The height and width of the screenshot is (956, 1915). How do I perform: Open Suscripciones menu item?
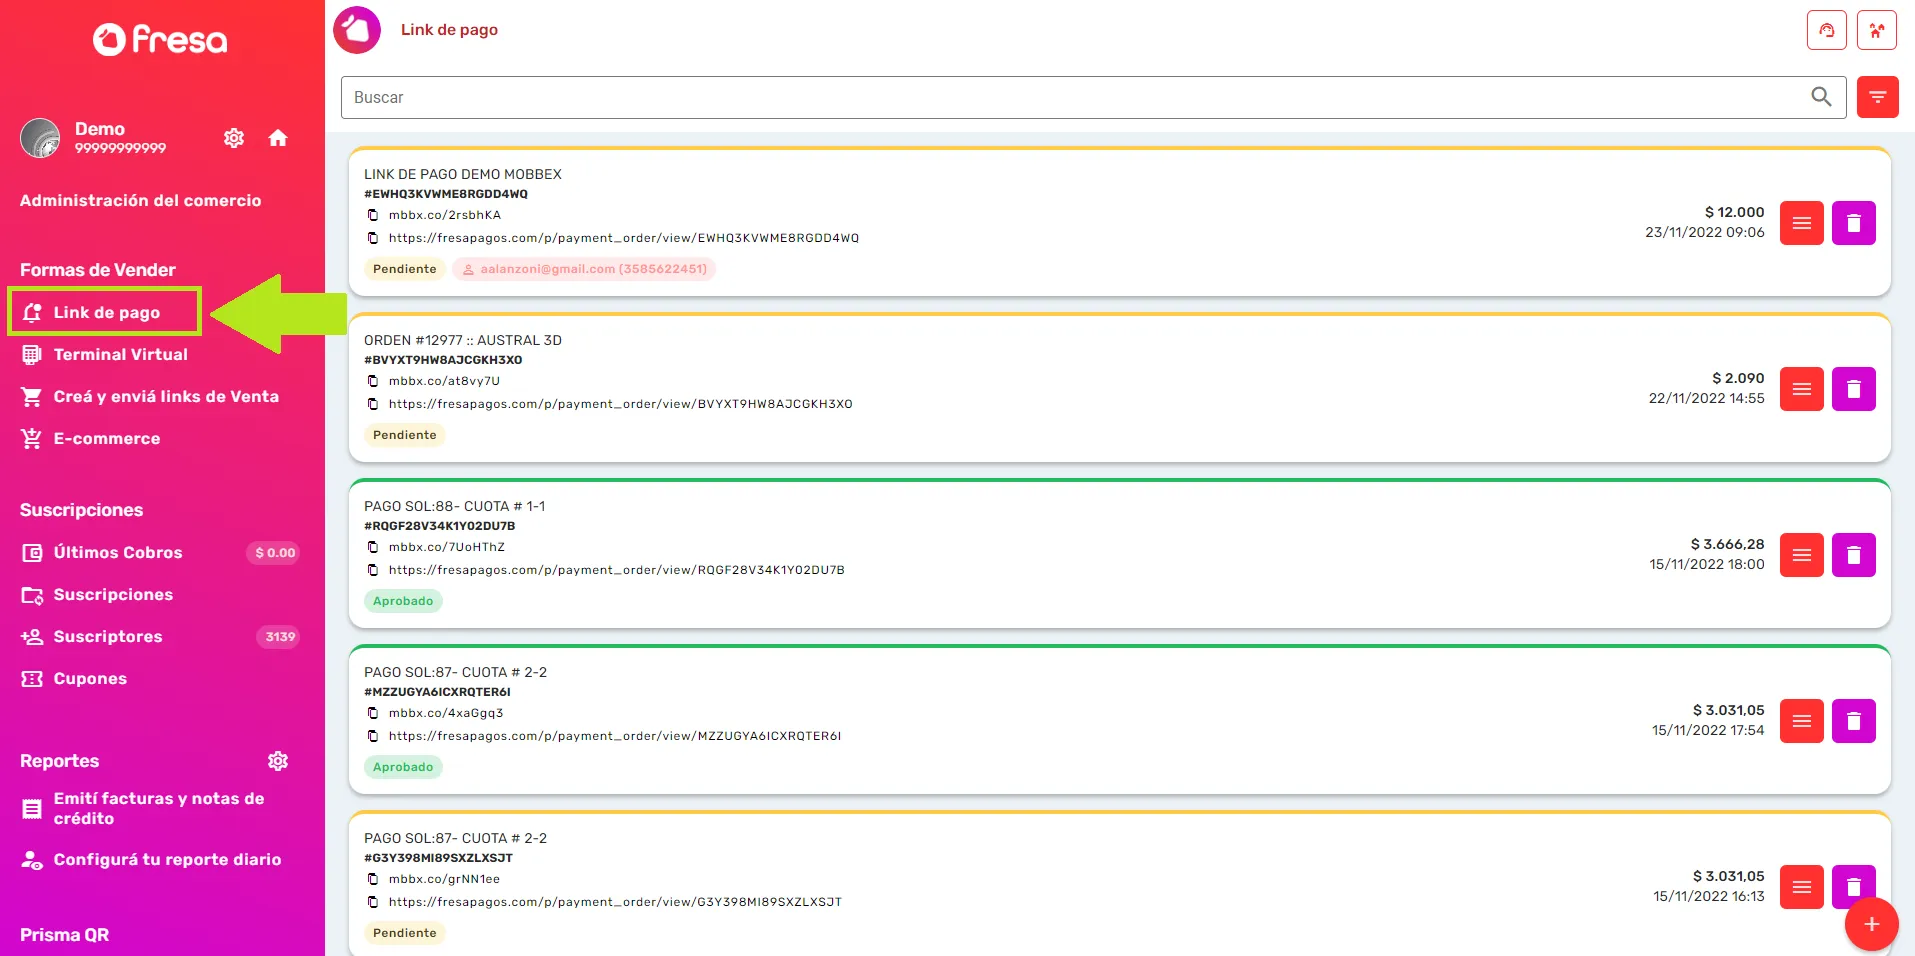[x=97, y=594]
